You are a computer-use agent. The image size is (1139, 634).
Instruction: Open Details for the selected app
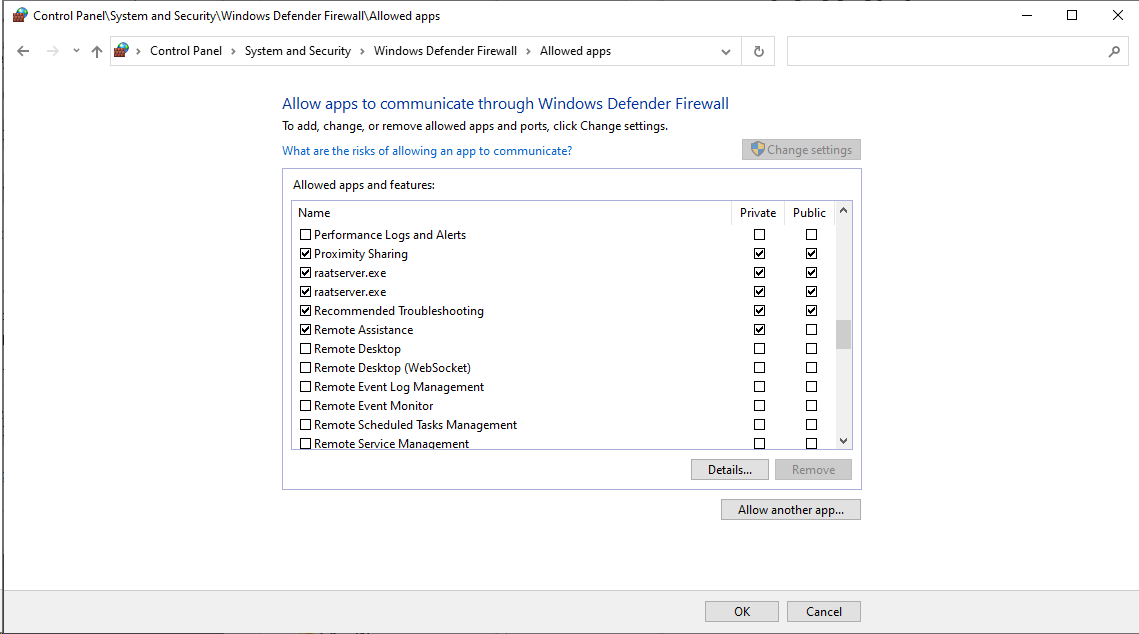click(x=729, y=470)
